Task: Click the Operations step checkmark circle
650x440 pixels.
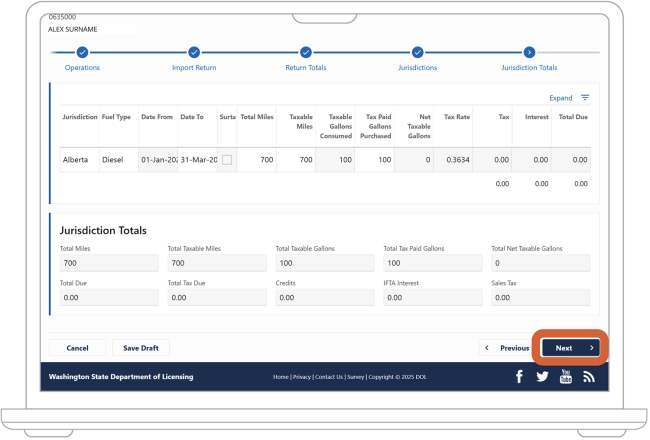Action: coord(82,52)
